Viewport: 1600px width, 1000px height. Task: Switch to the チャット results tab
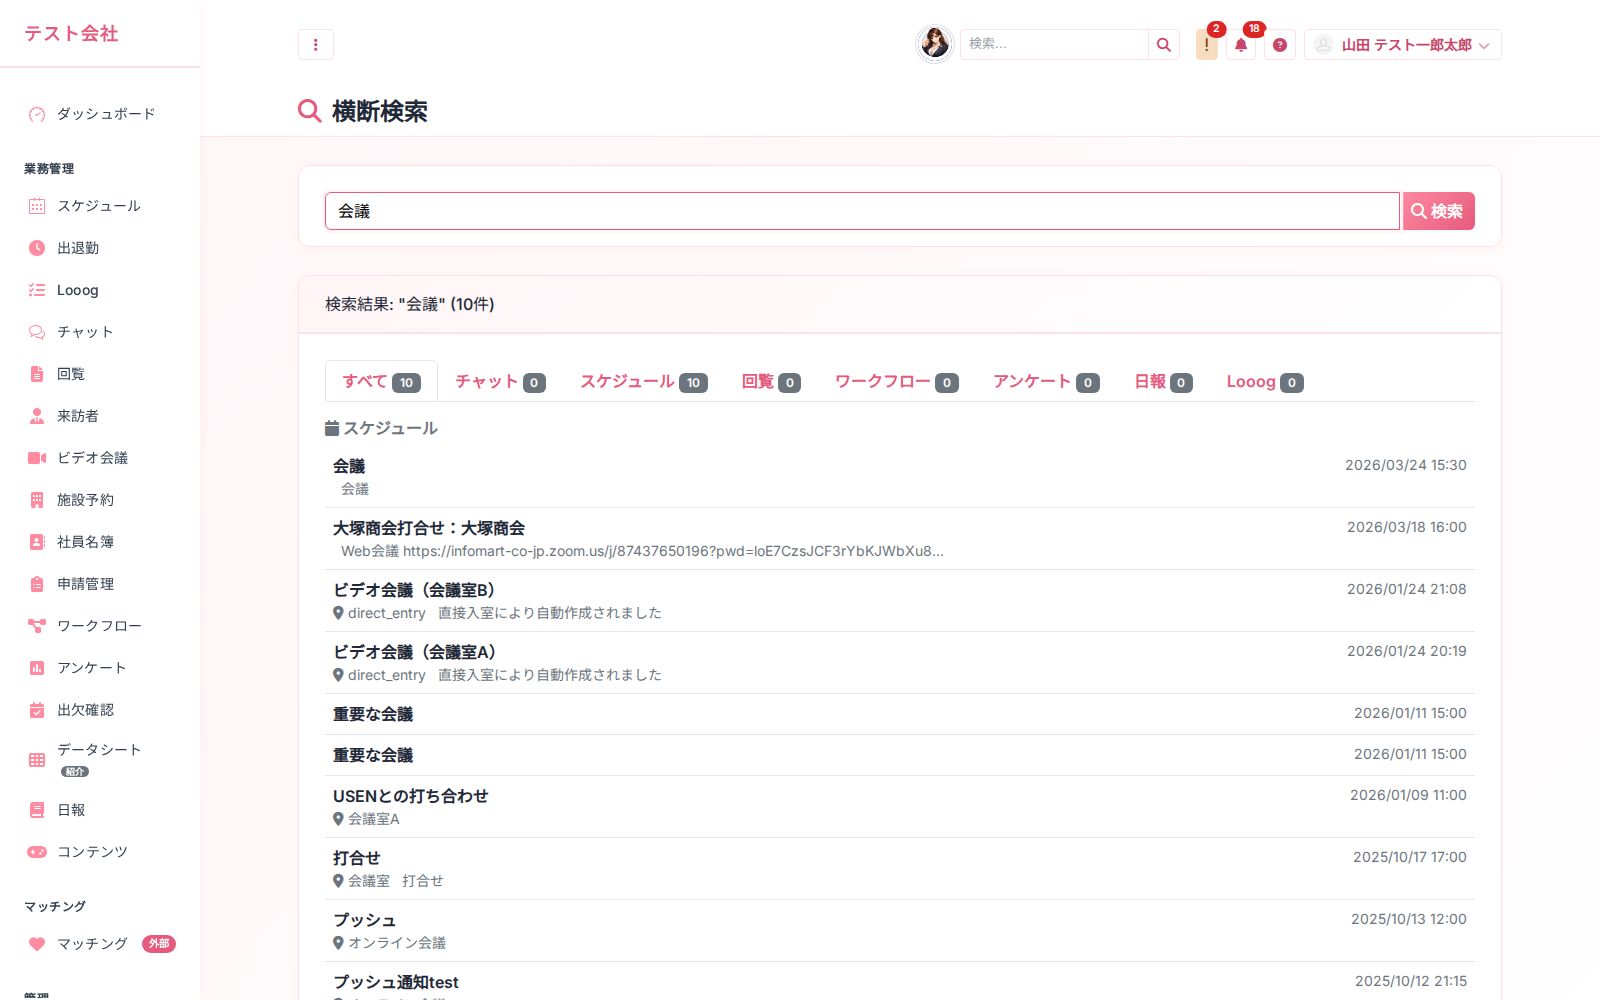coord(500,381)
